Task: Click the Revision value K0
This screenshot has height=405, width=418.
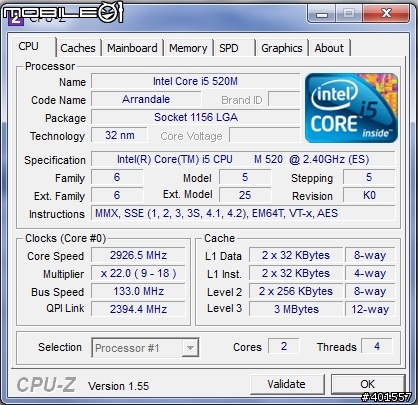Action: pyautogui.click(x=369, y=195)
